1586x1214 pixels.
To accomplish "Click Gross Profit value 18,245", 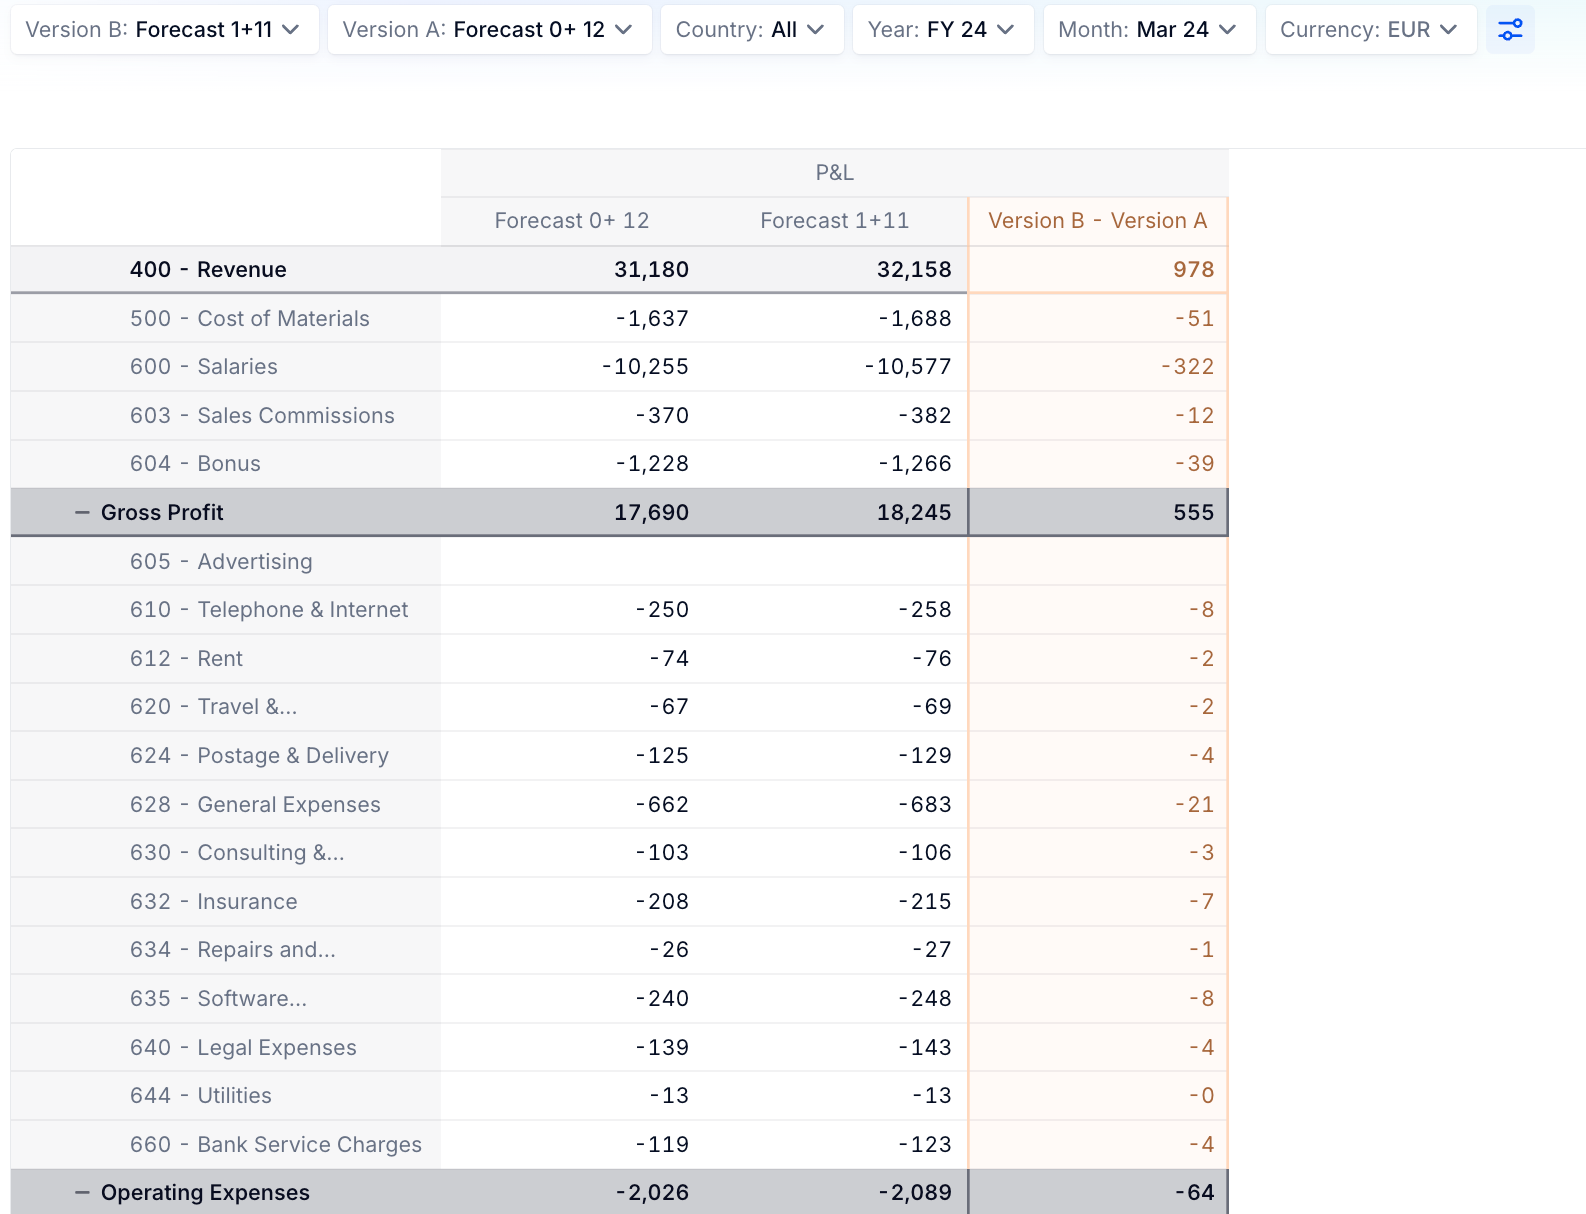I will tap(914, 513).
